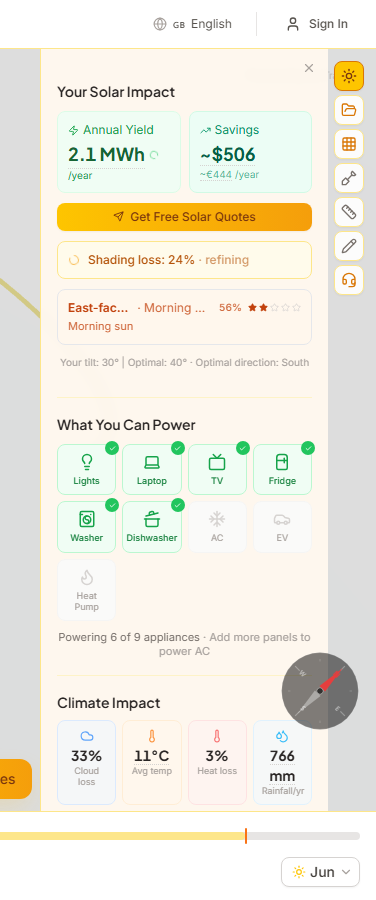Click the solar panel grid icon
376x900 pixels.
(x=348, y=144)
